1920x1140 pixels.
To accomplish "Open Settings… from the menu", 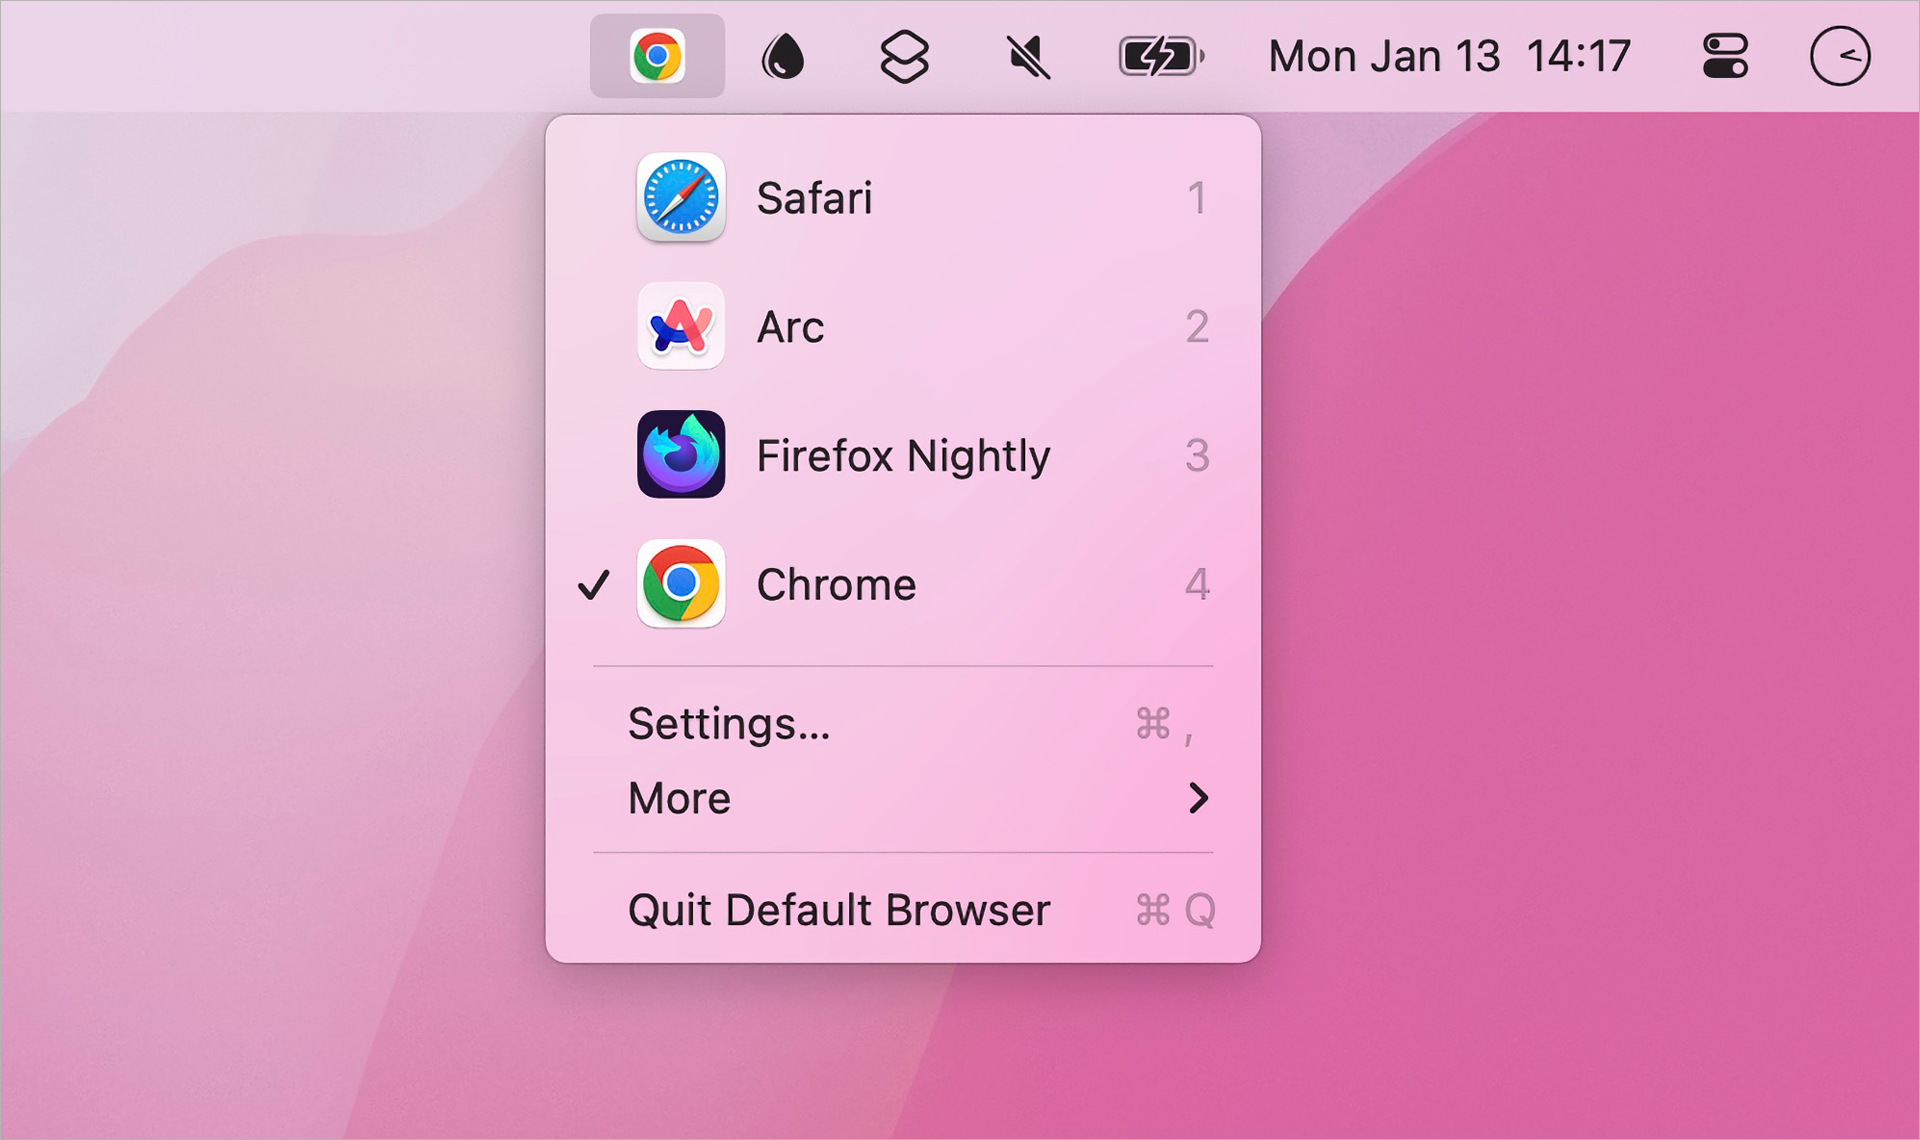I will [x=729, y=724].
